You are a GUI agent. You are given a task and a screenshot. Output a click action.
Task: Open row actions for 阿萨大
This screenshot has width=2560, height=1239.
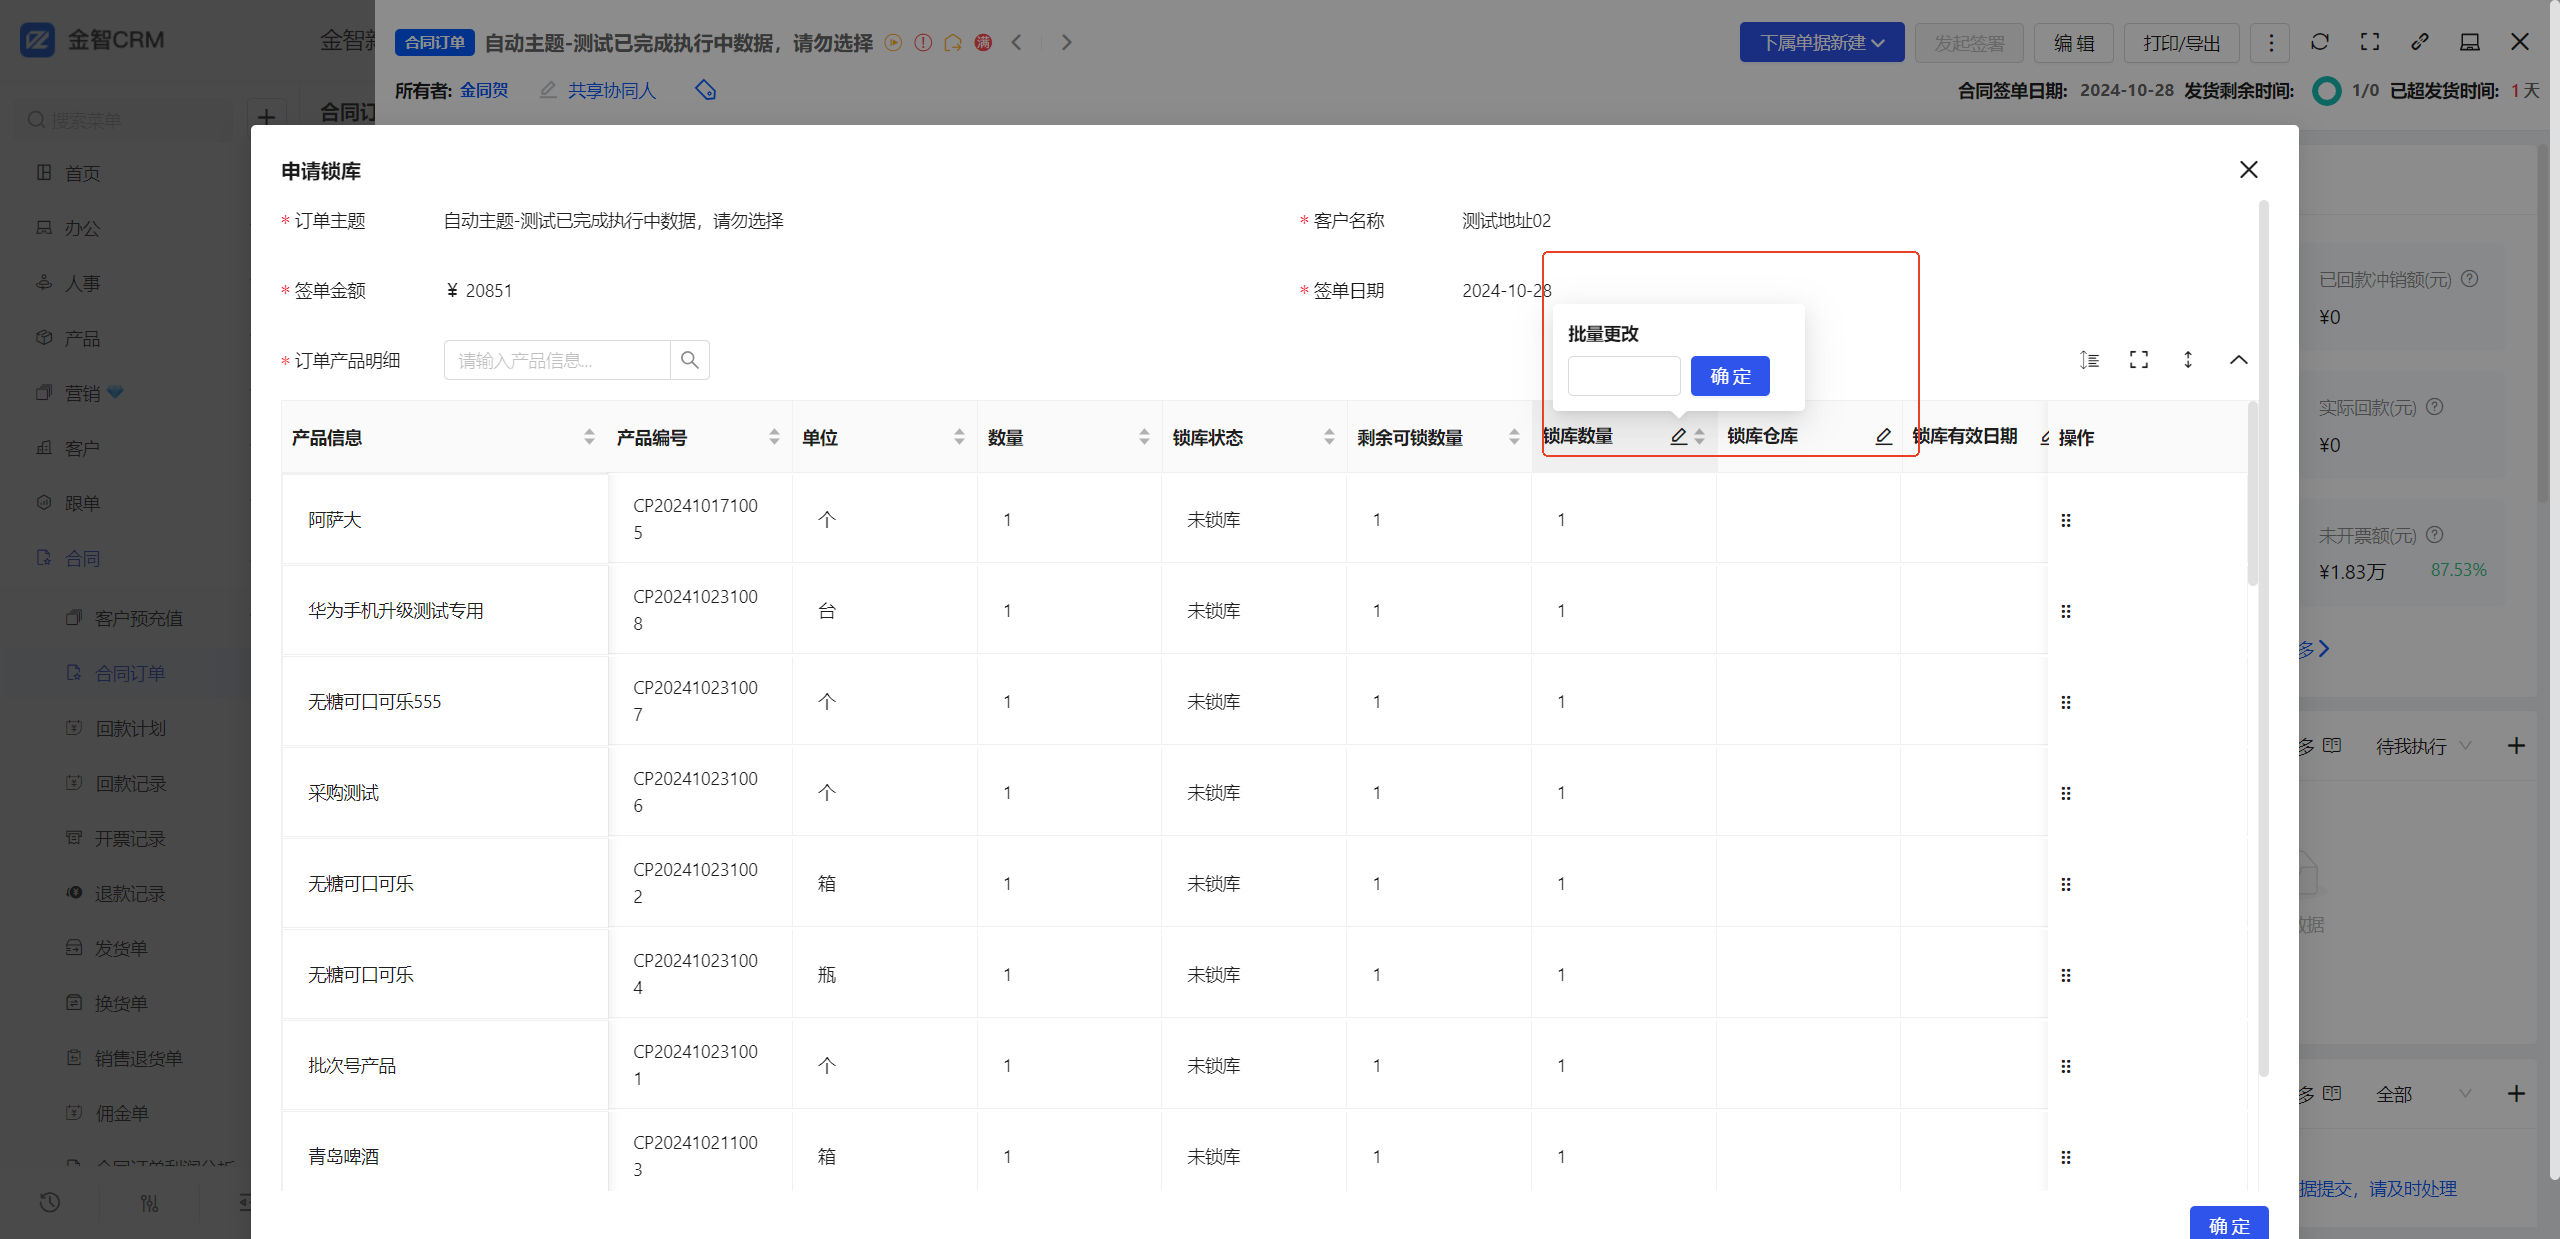[2066, 520]
